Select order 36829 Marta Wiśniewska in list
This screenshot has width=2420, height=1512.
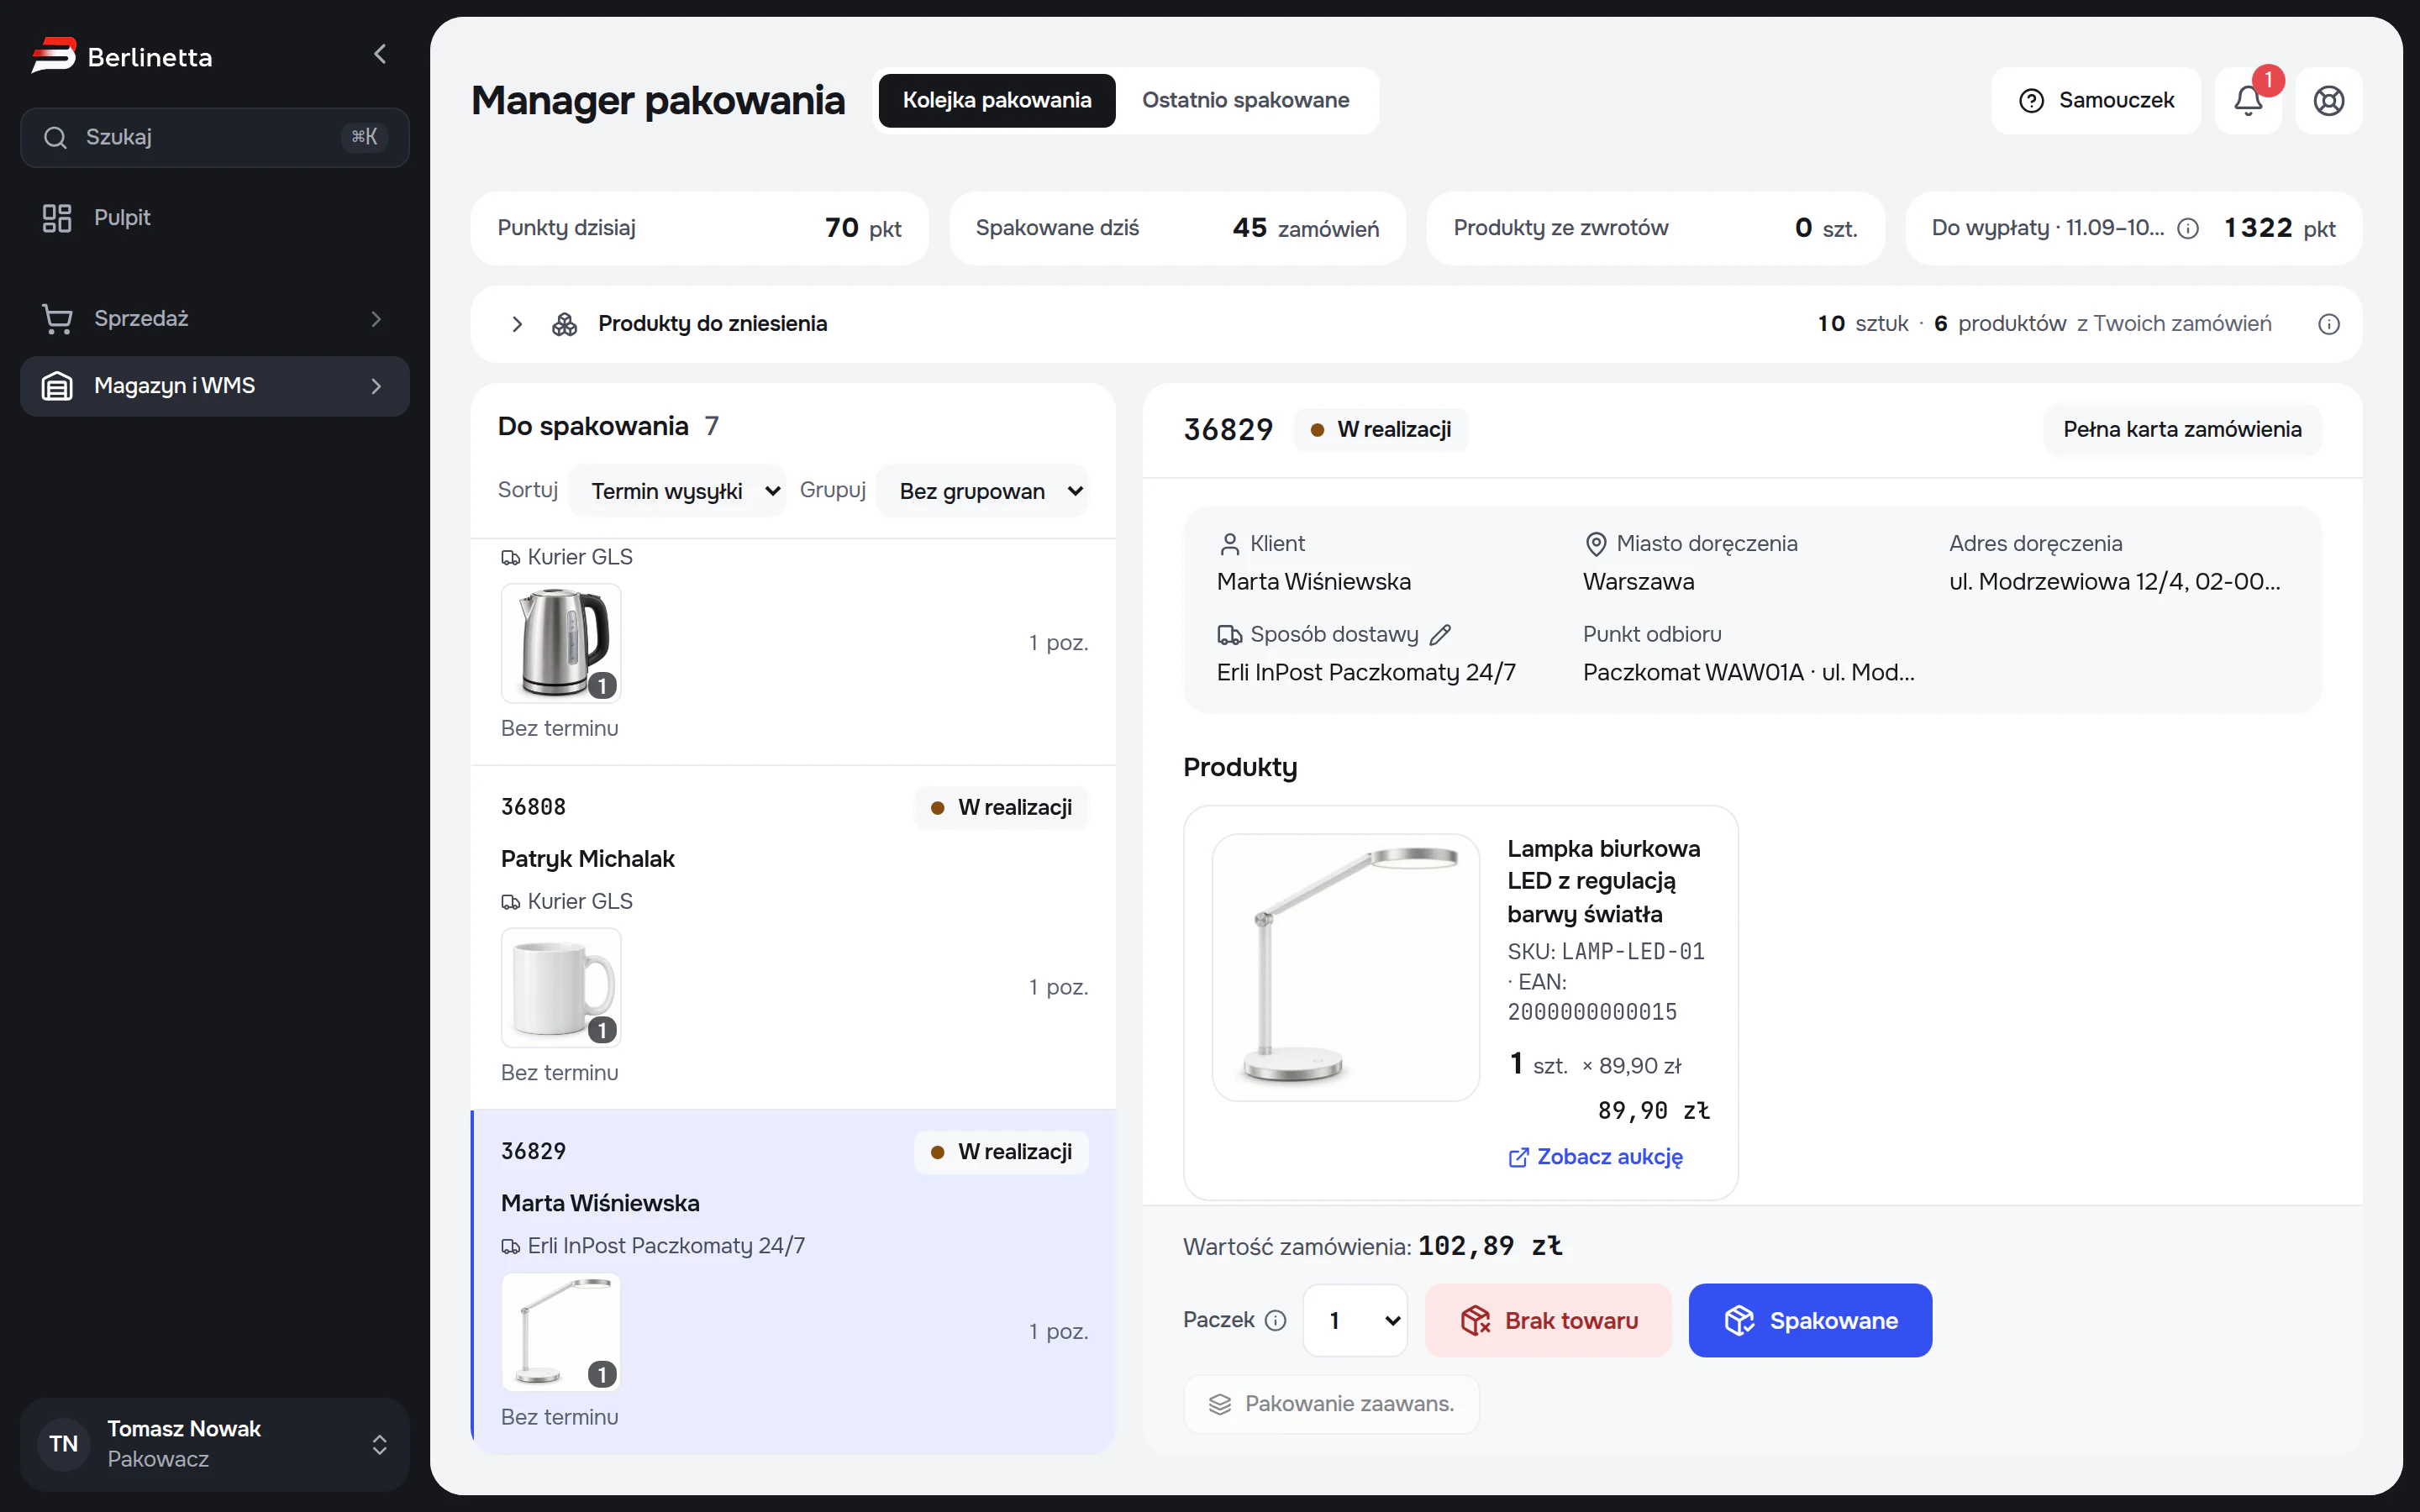(793, 1281)
